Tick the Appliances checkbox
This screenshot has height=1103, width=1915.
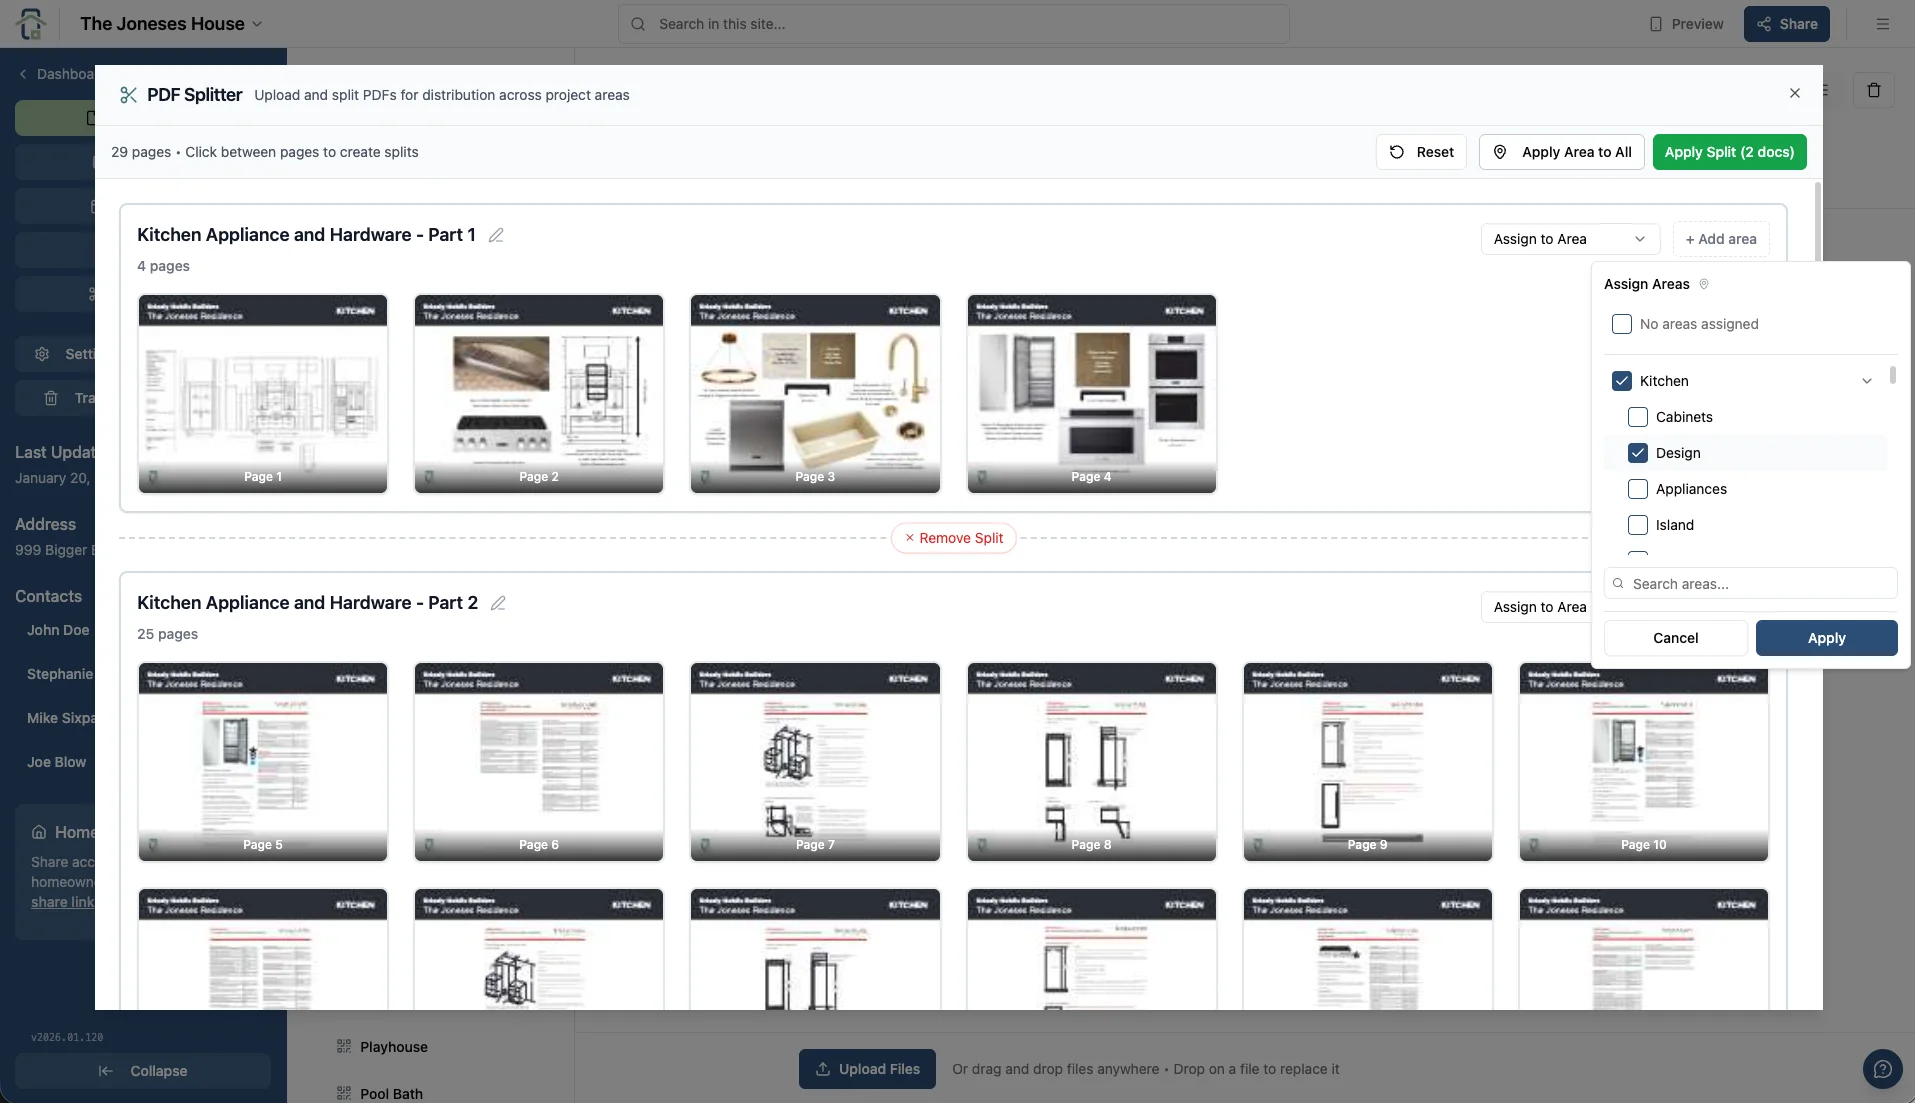(1637, 489)
